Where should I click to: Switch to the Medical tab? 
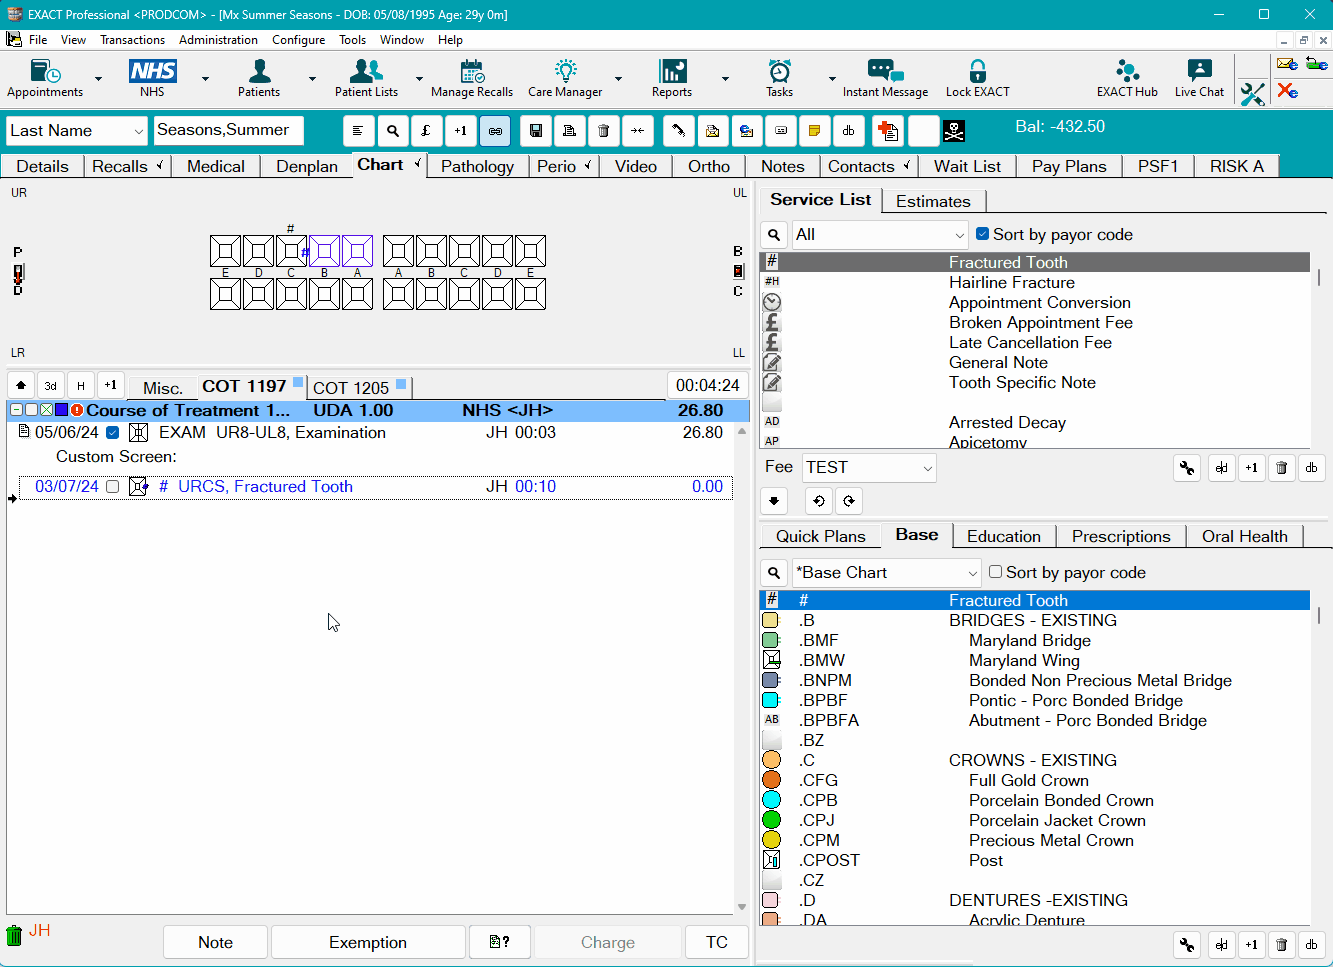pyautogui.click(x=216, y=166)
